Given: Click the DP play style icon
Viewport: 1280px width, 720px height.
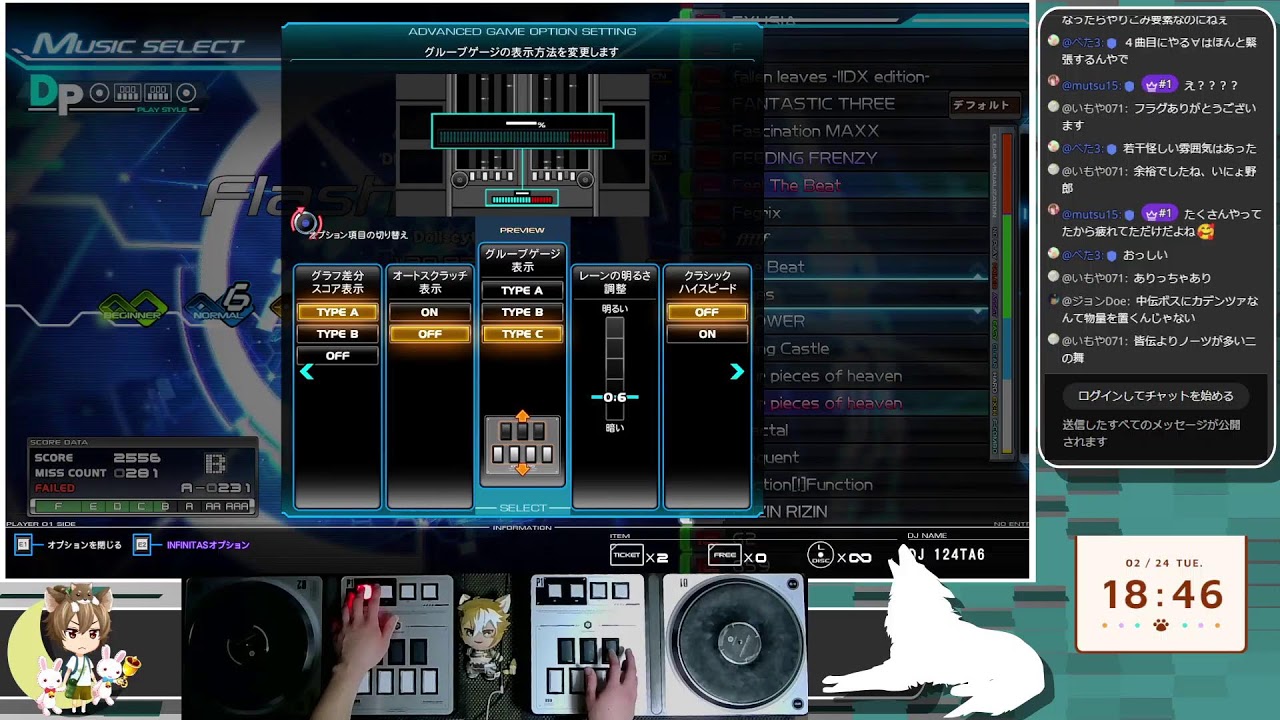Looking at the screenshot, I should [x=56, y=94].
